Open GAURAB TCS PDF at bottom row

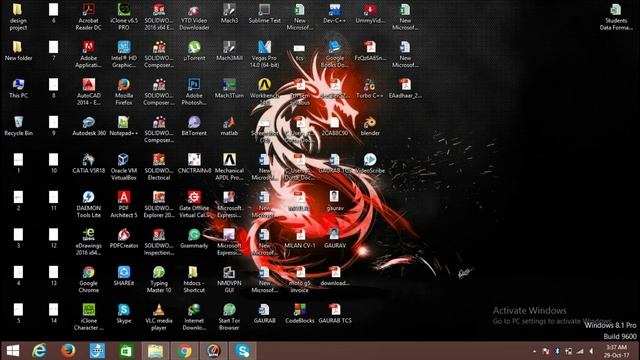coord(335,313)
